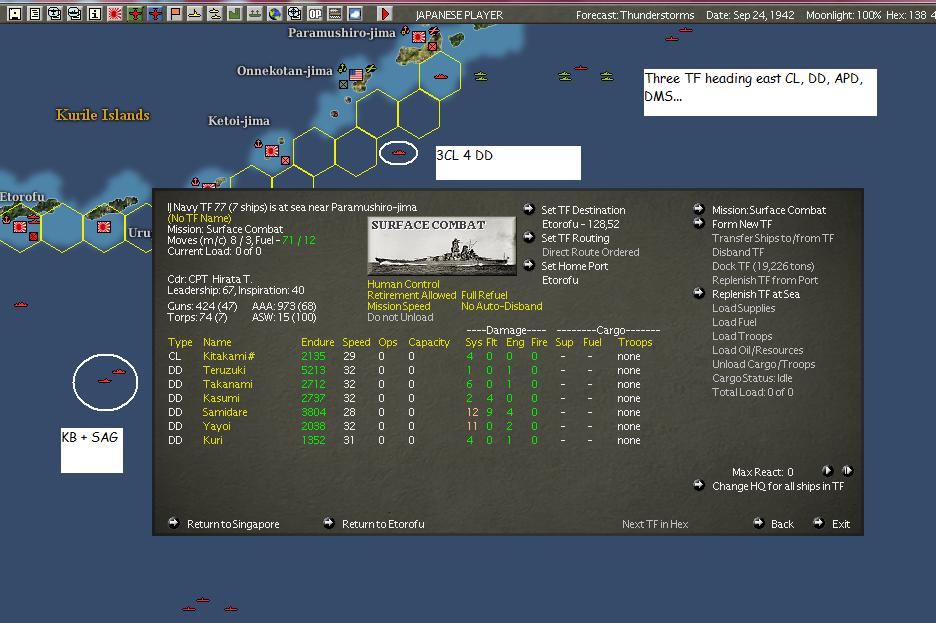Click arrow beside Set TF Routing
Screen dimensions: 936x623
tap(529, 237)
